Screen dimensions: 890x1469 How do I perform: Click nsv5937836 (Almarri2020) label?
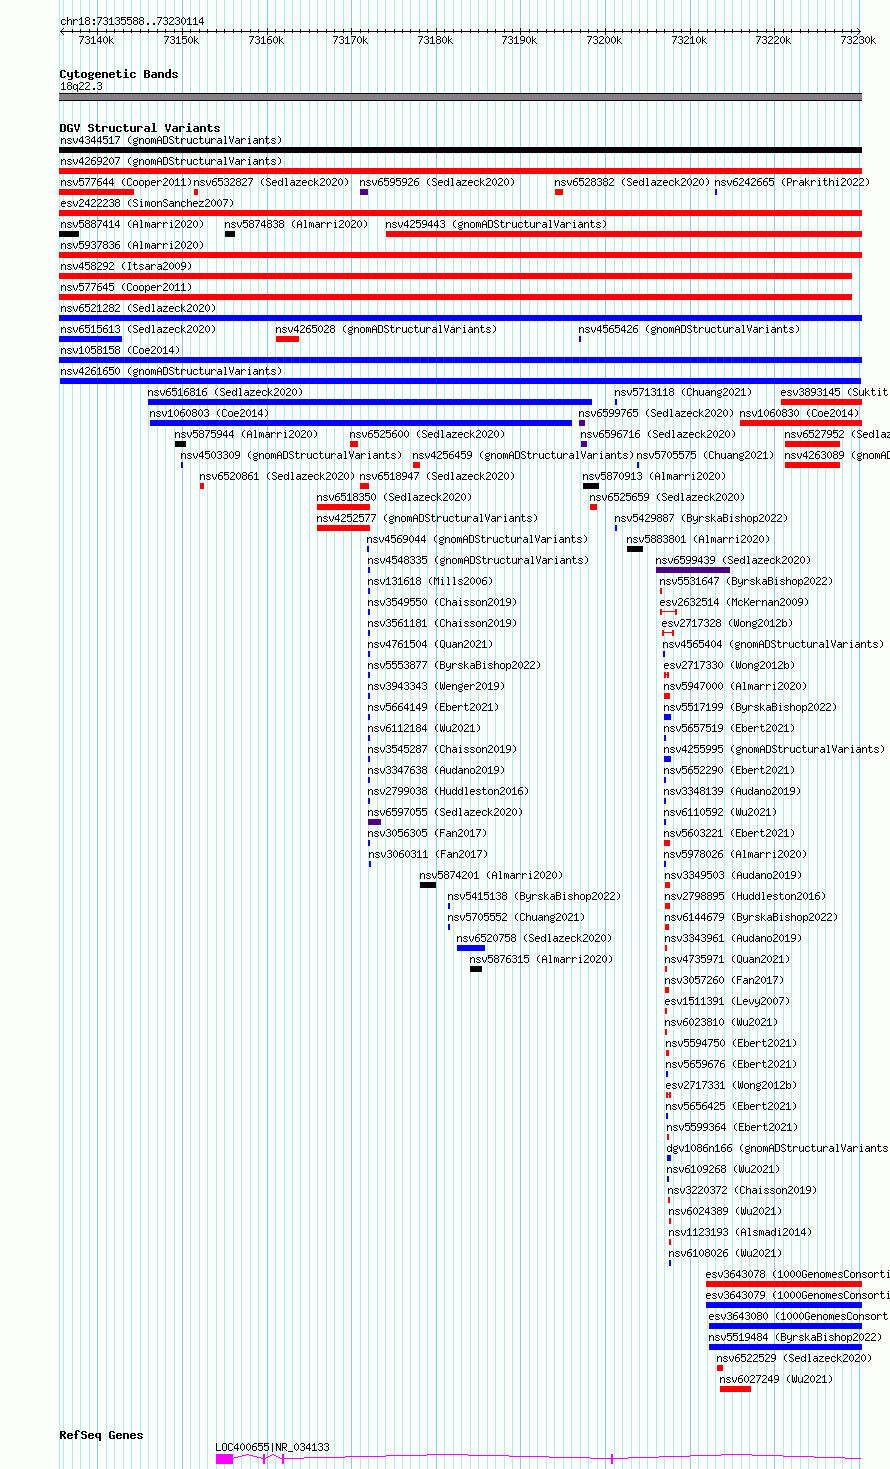point(132,246)
